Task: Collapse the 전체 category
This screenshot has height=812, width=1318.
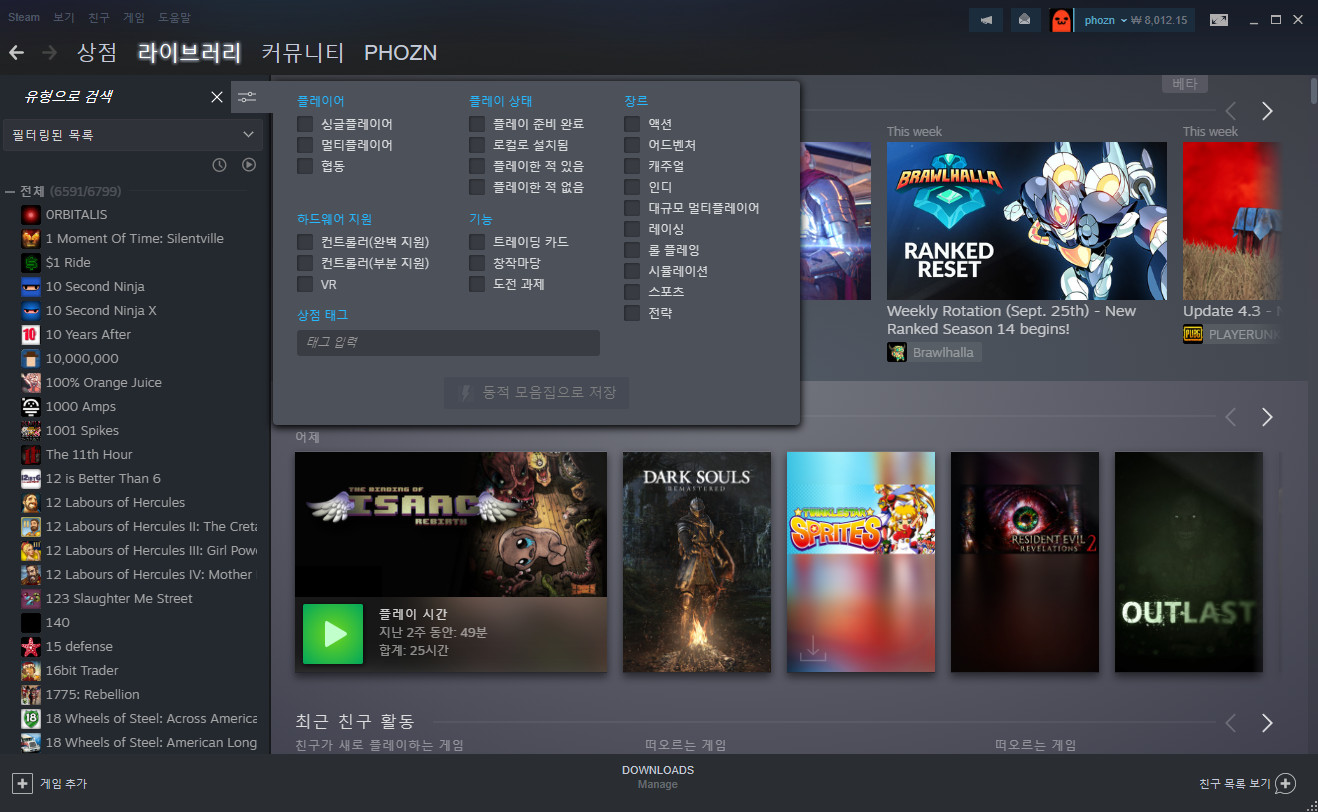Action: pyautogui.click(x=9, y=191)
